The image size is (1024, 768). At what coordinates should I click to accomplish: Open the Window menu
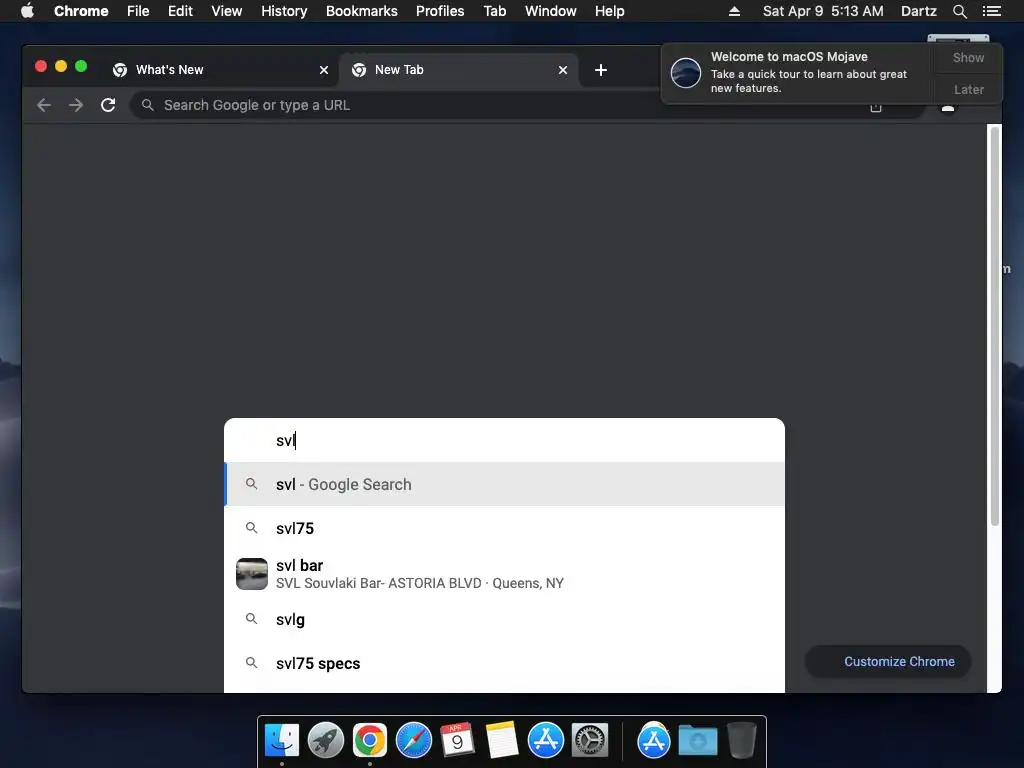(x=551, y=11)
